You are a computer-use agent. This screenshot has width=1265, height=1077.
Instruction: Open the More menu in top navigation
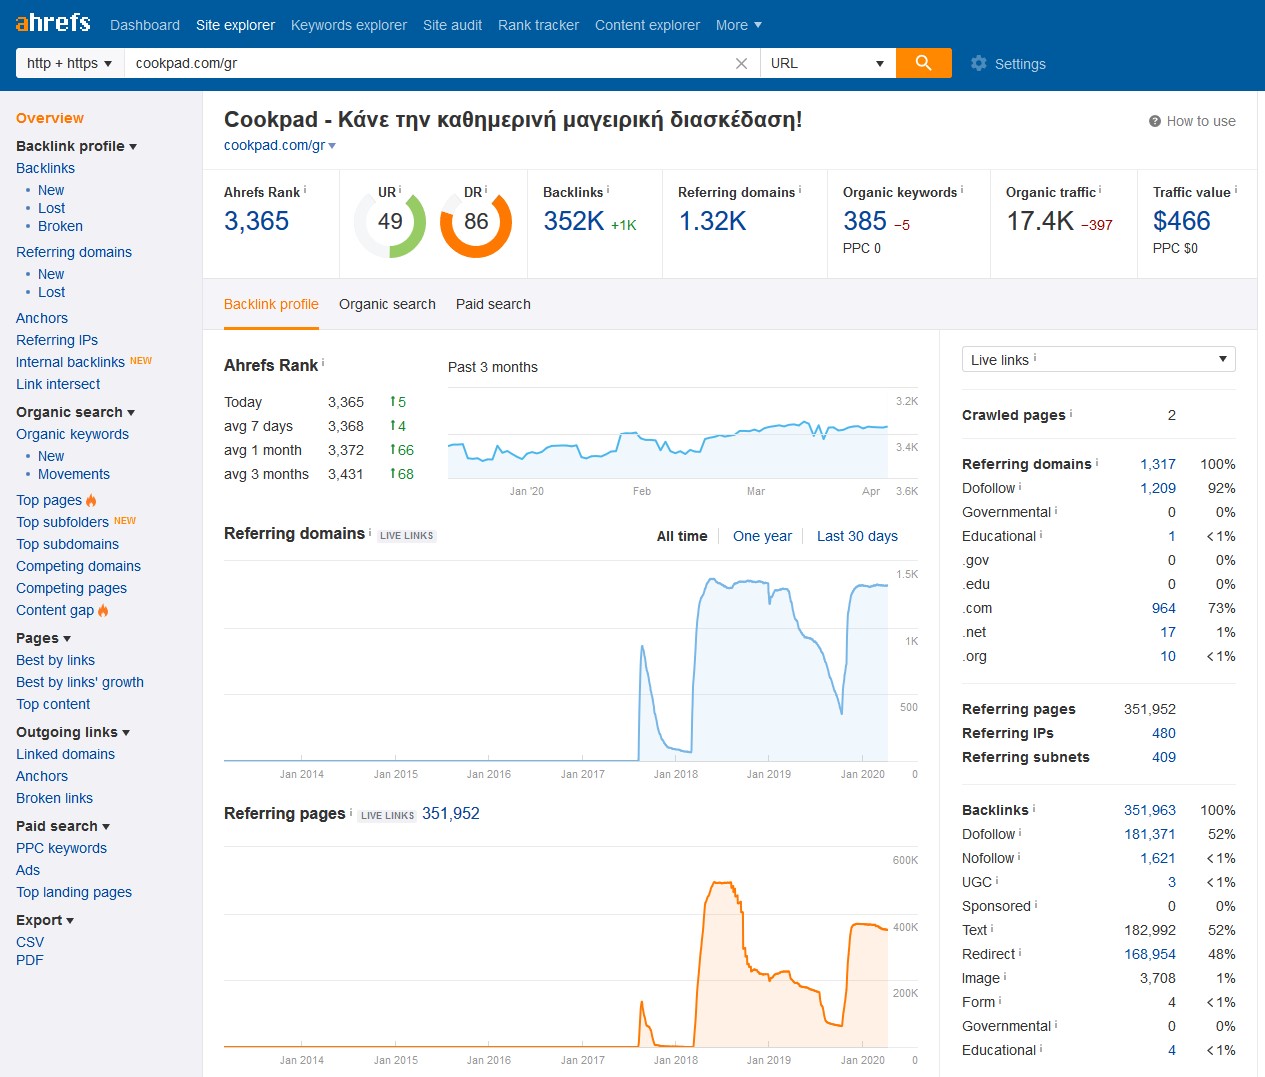click(x=739, y=25)
